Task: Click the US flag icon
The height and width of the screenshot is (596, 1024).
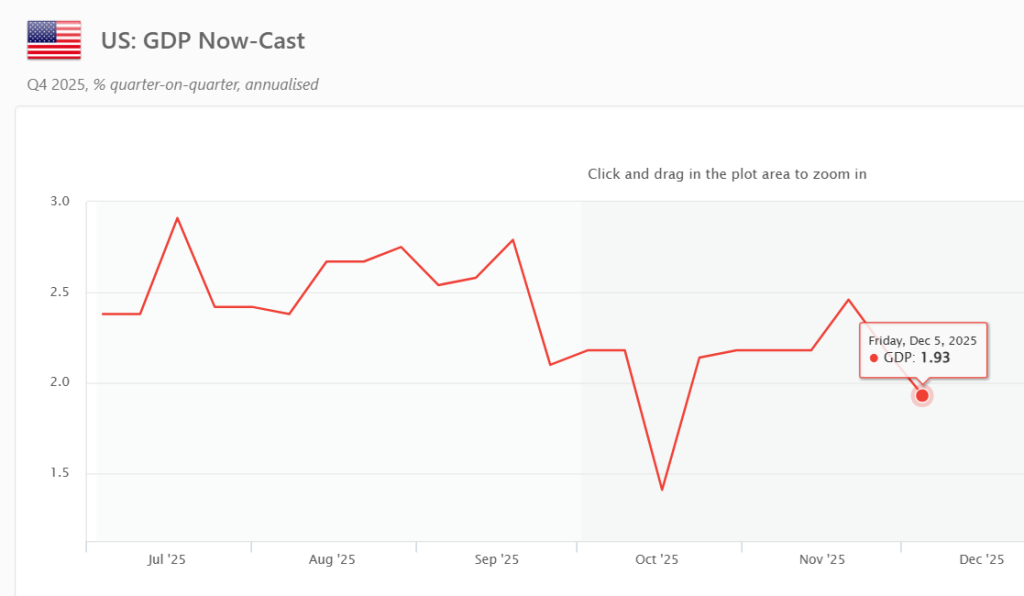Action: [x=54, y=40]
